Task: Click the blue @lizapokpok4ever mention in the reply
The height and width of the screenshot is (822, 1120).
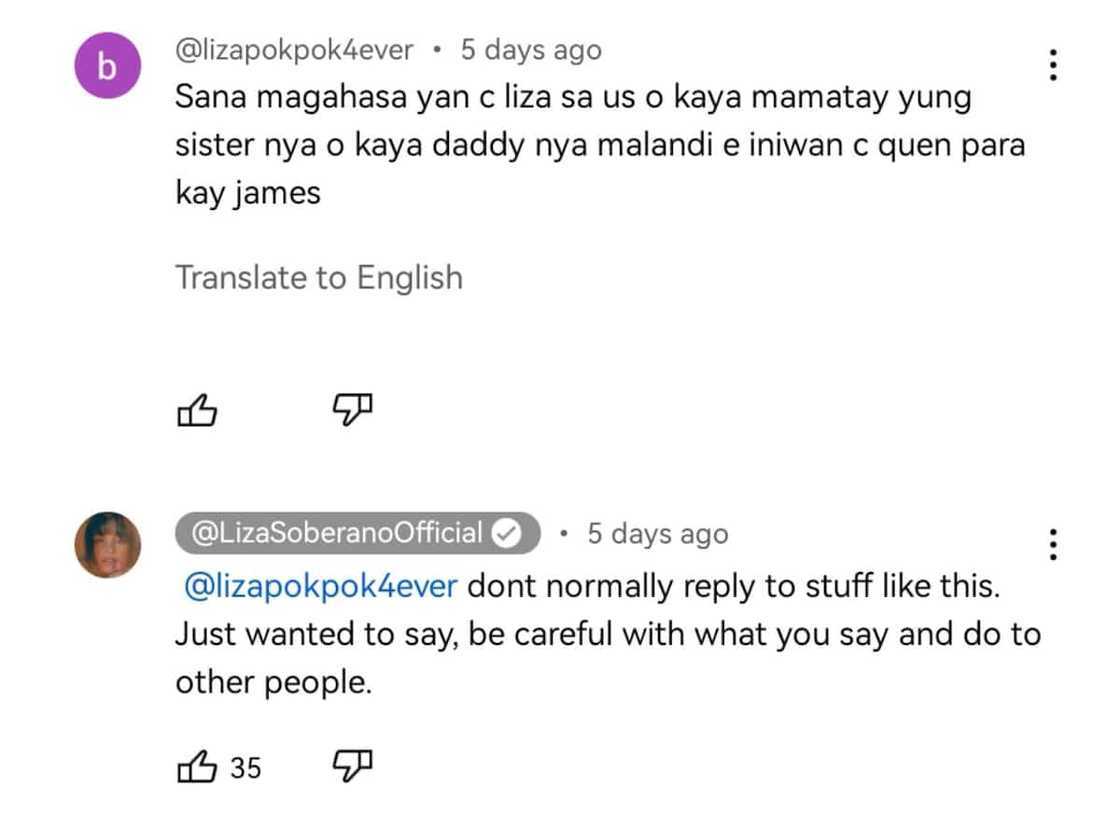Action: 320,586
